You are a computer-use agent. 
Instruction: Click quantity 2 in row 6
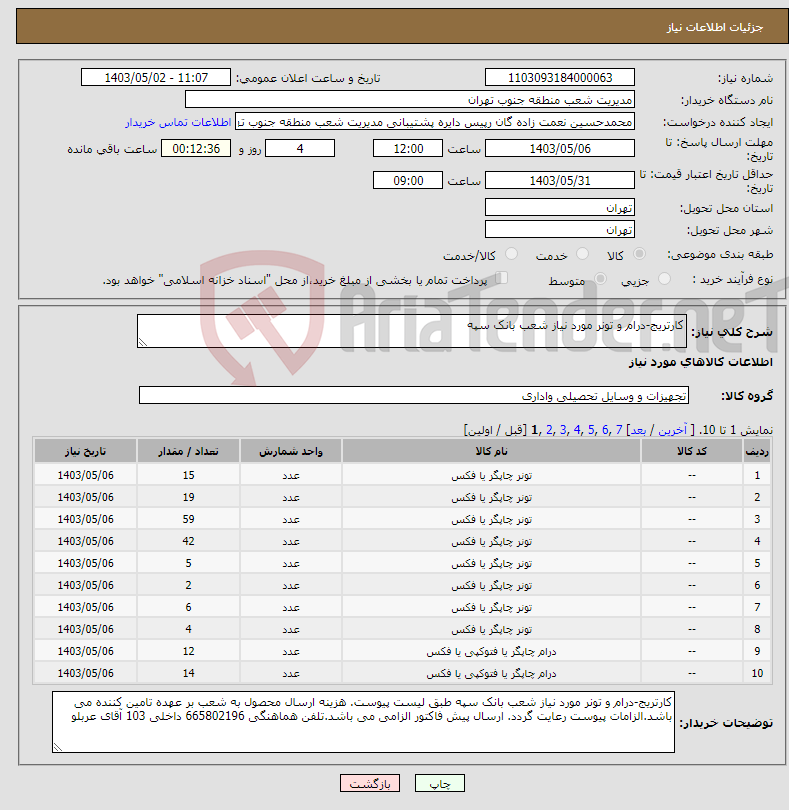pos(188,585)
